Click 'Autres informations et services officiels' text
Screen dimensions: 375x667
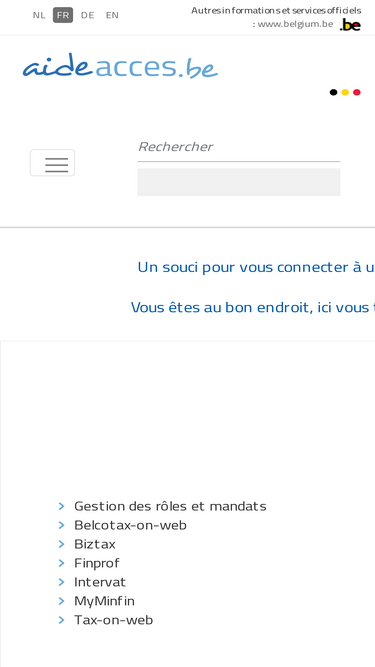click(276, 10)
